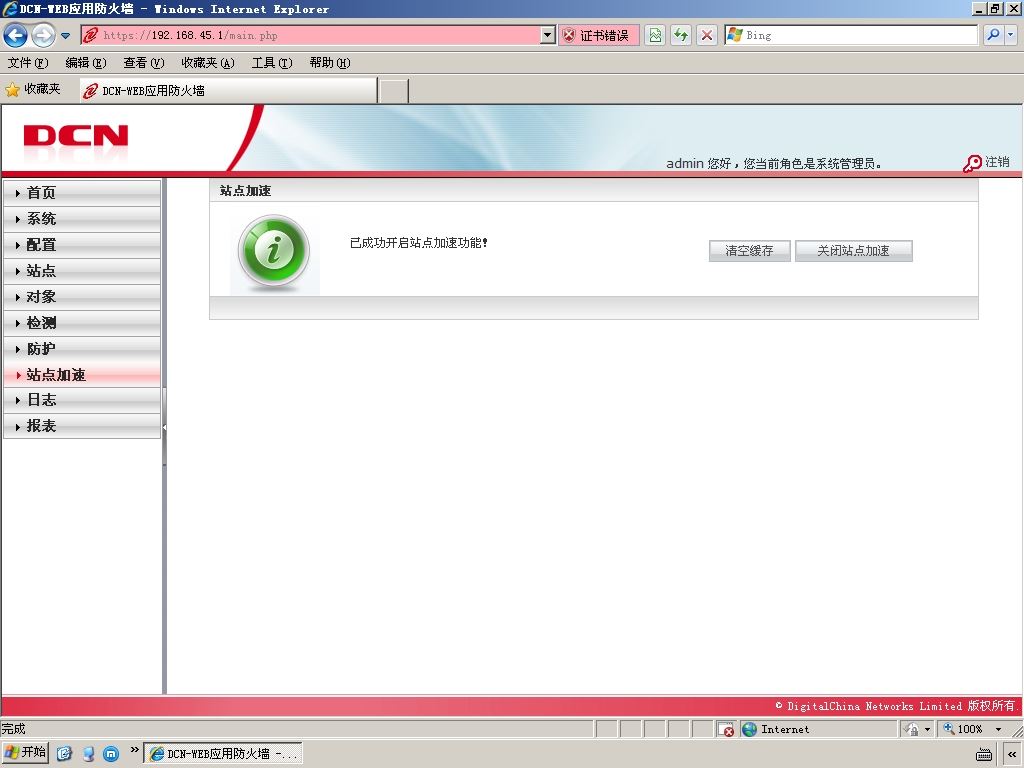Click the refresh page icon
Screen dimensions: 1024x768
point(680,35)
